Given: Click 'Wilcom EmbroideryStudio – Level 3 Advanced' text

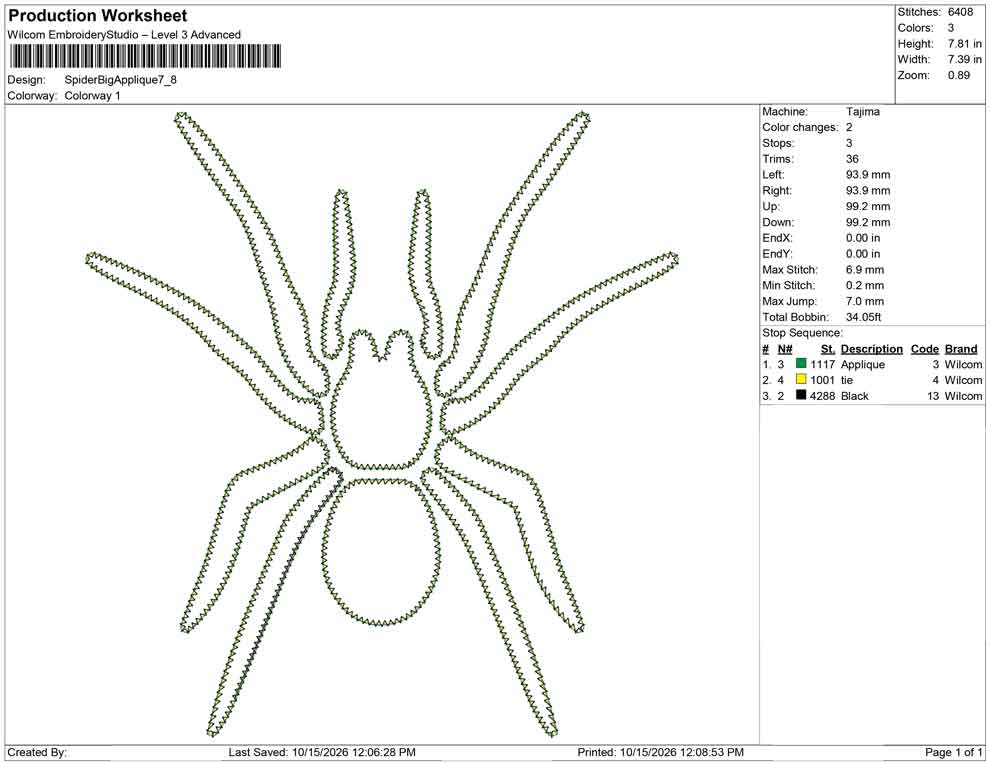Looking at the screenshot, I should click(x=124, y=35).
